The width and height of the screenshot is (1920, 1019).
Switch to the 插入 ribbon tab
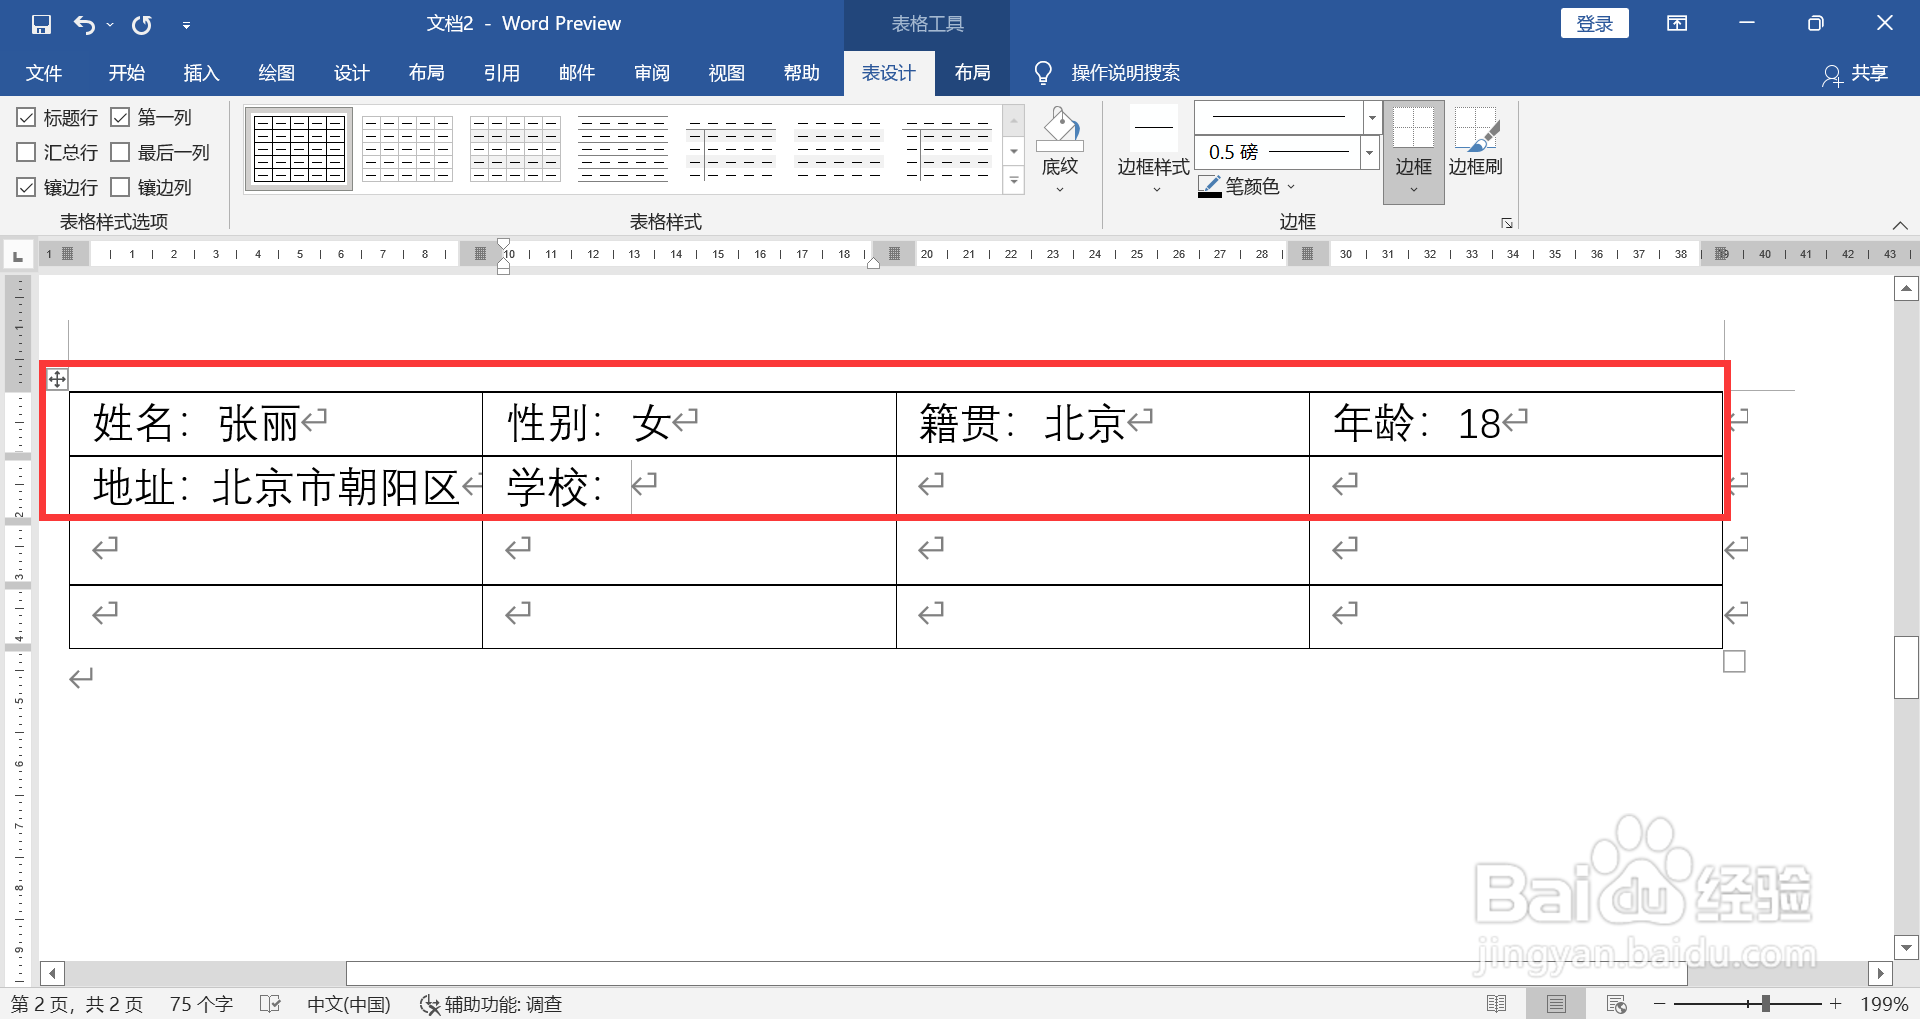pyautogui.click(x=201, y=73)
